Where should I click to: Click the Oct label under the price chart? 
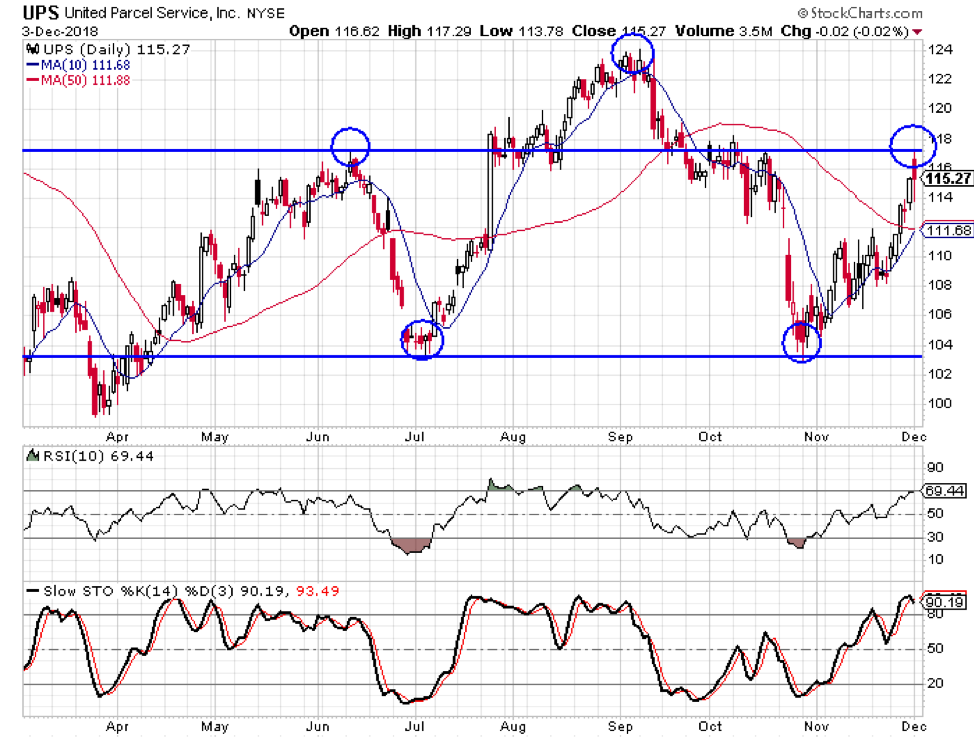pyautogui.click(x=710, y=437)
